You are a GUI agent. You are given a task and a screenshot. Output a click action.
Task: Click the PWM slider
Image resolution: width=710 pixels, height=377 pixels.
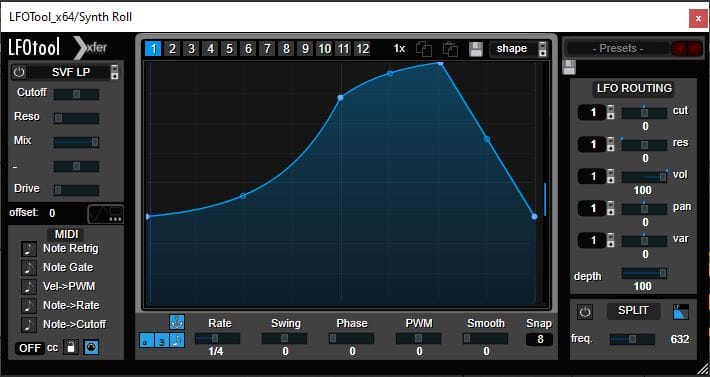pos(418,338)
